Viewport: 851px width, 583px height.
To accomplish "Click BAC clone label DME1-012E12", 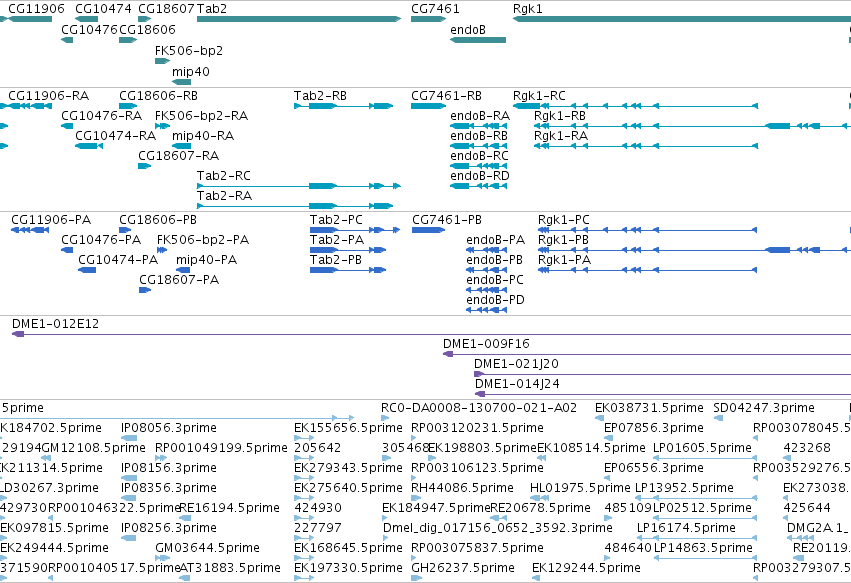I will (55, 324).
